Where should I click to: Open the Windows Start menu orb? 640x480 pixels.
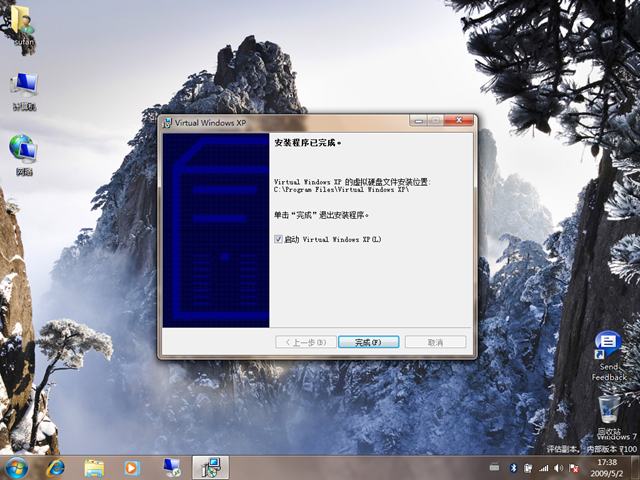click(16, 468)
